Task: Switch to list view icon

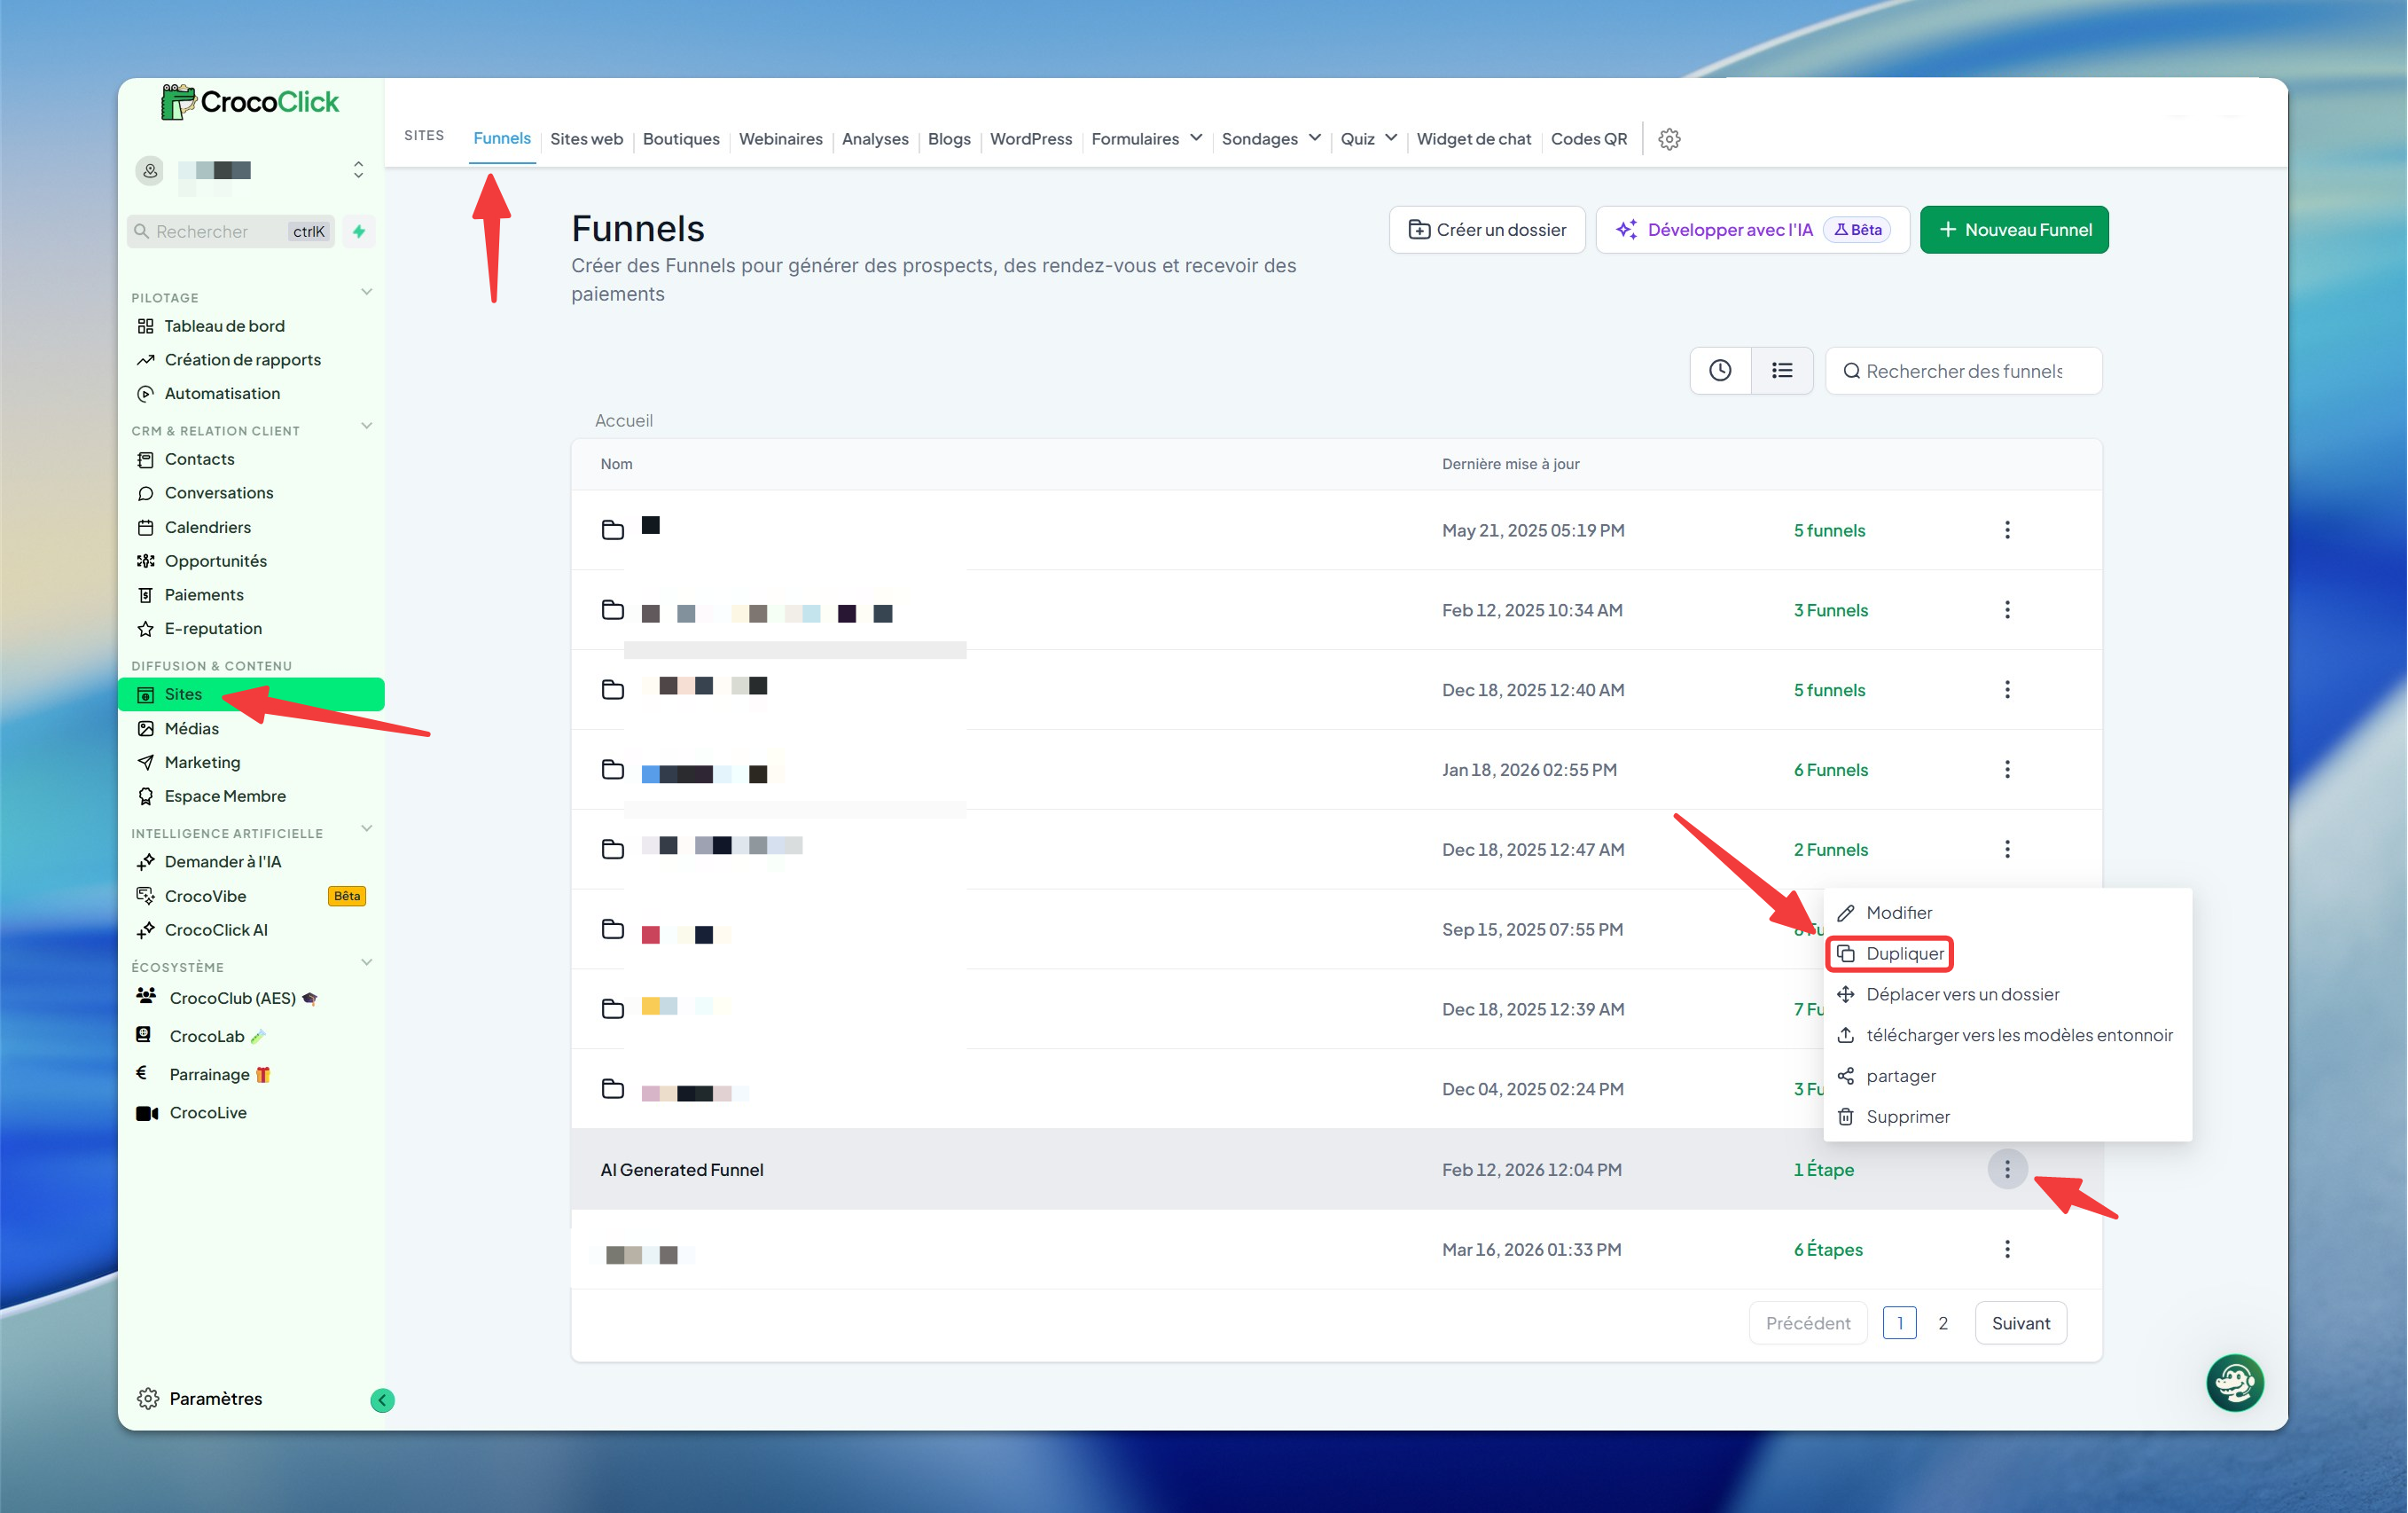Action: pos(1782,371)
